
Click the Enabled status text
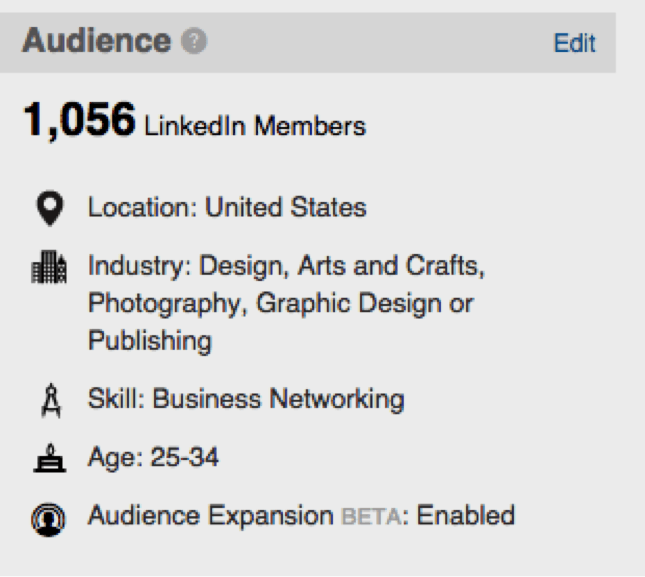pos(466,515)
